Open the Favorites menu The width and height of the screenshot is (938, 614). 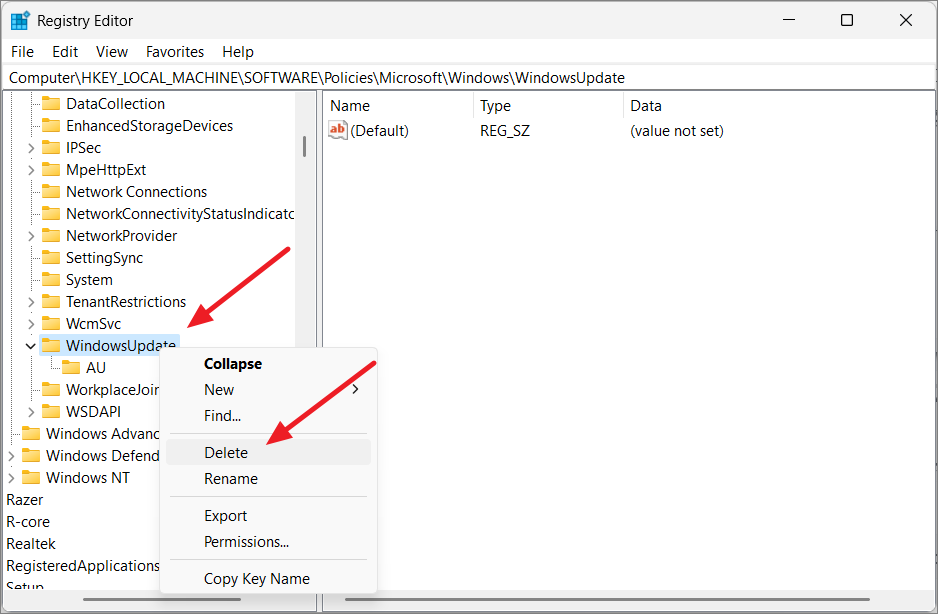pos(175,51)
